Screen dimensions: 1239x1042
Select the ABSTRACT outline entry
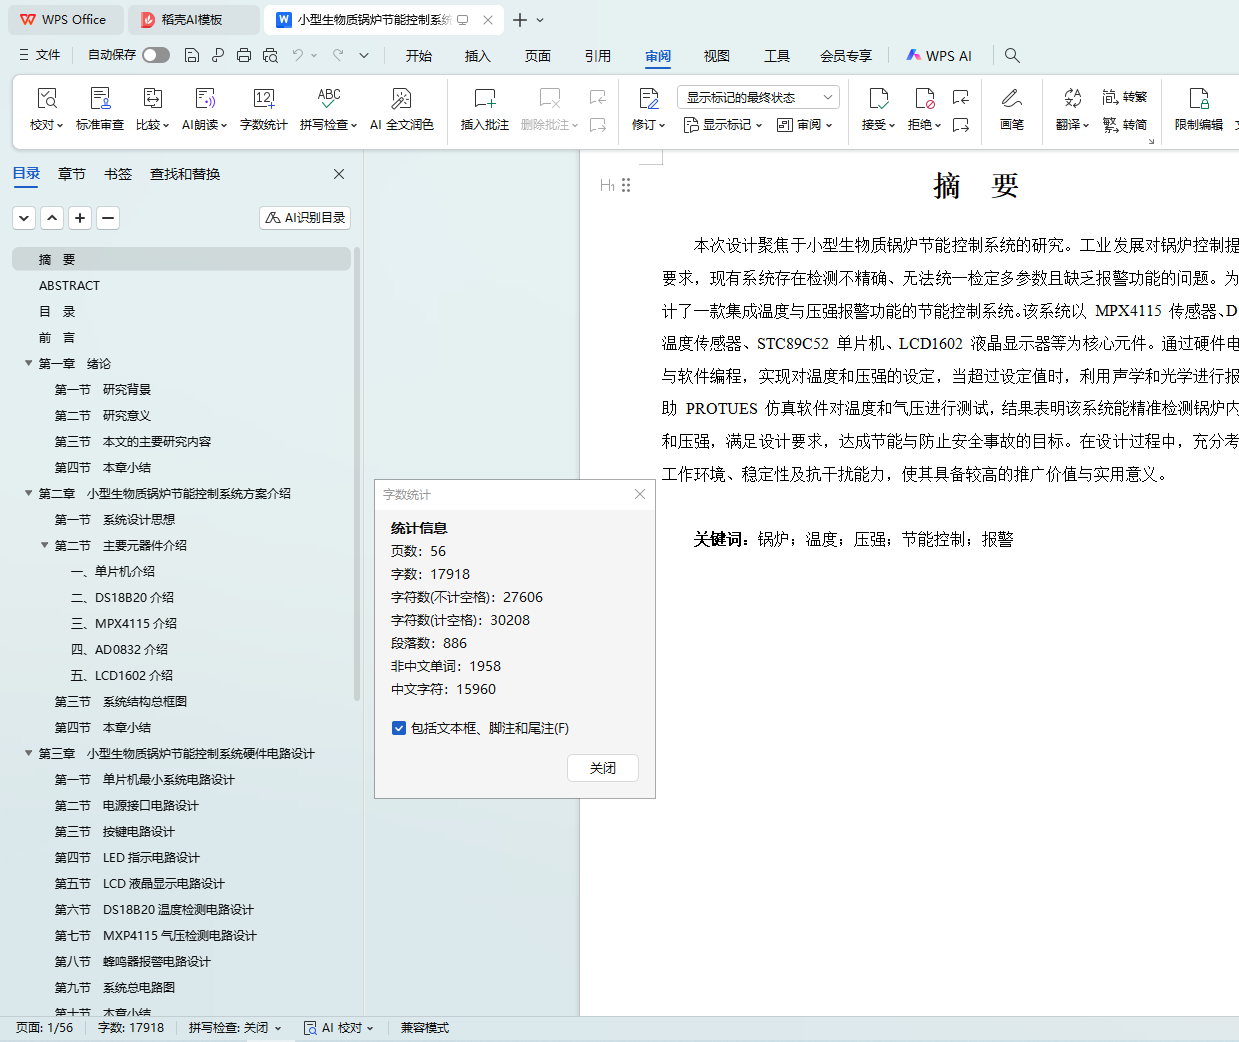(x=69, y=286)
